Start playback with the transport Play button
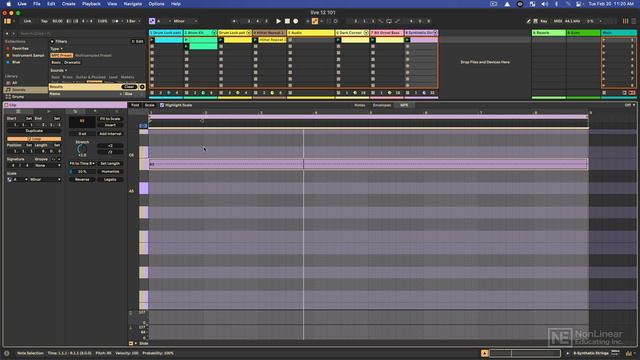Image resolution: width=640 pixels, height=360 pixels. (278, 21)
